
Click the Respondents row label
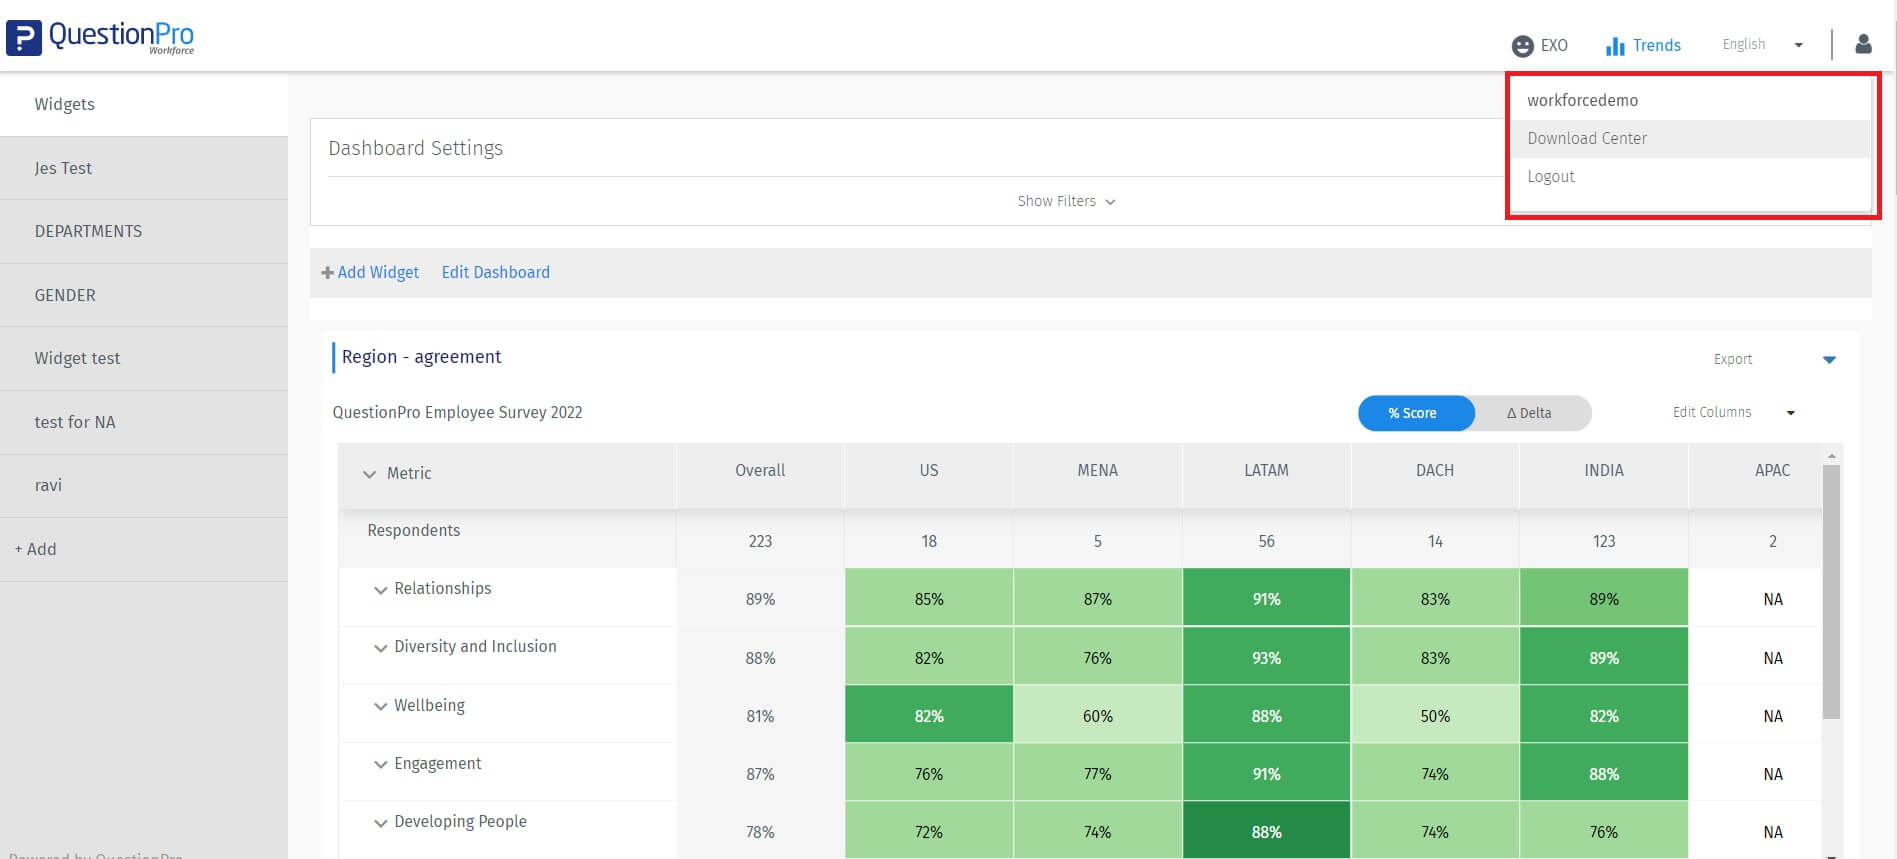click(x=414, y=531)
